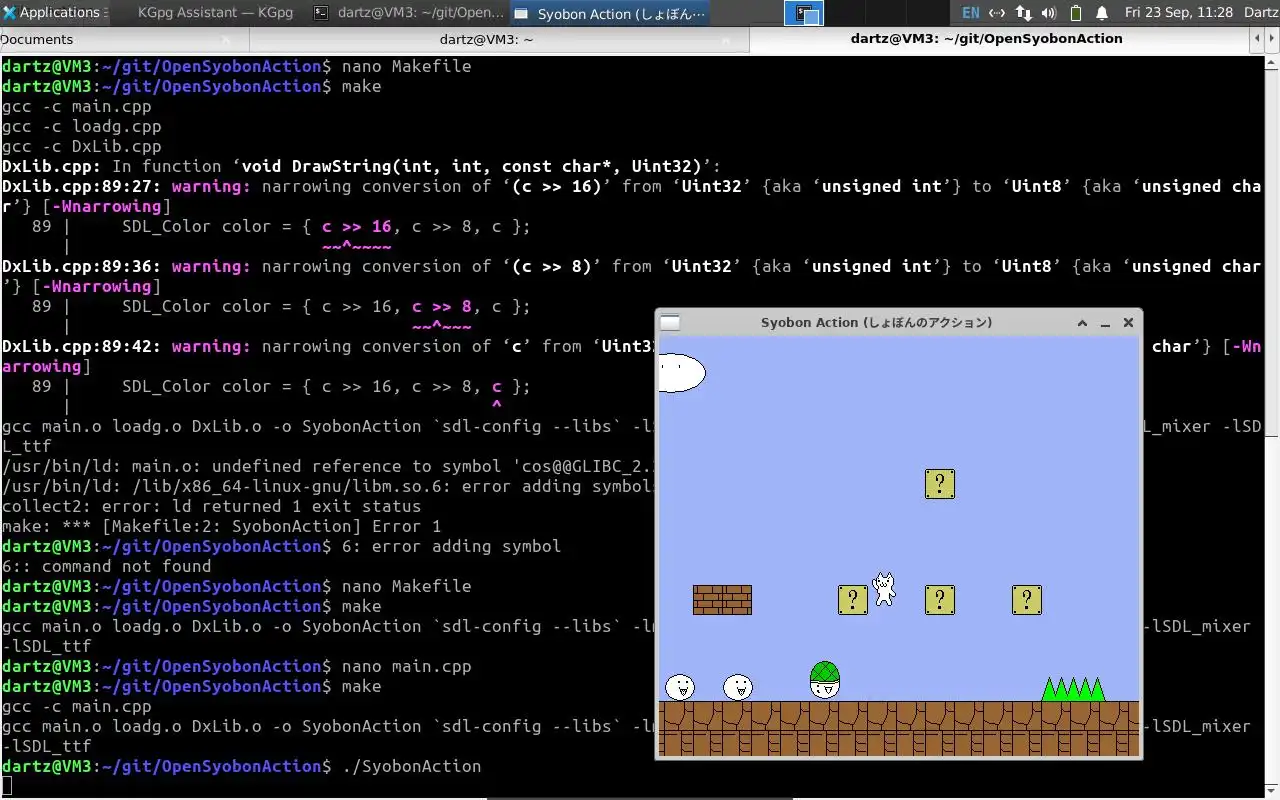Click '6:: command not found' line

click(106, 566)
